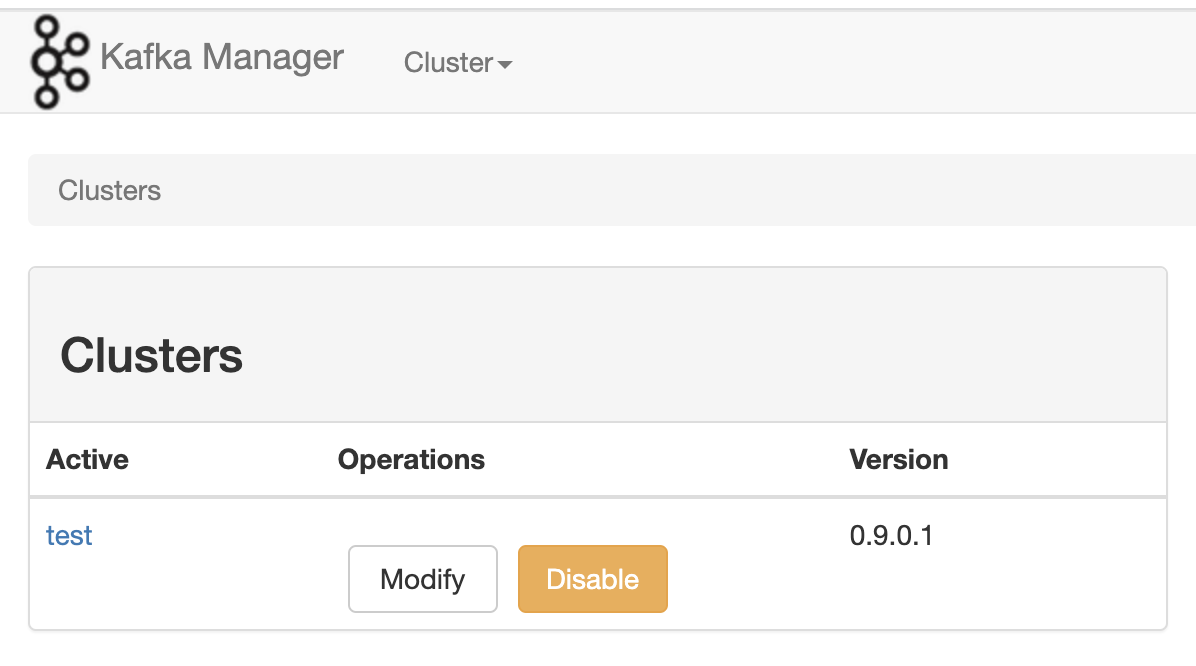This screenshot has height=666, width=1196.
Task: Click the Clusters panel heading
Action: point(151,356)
